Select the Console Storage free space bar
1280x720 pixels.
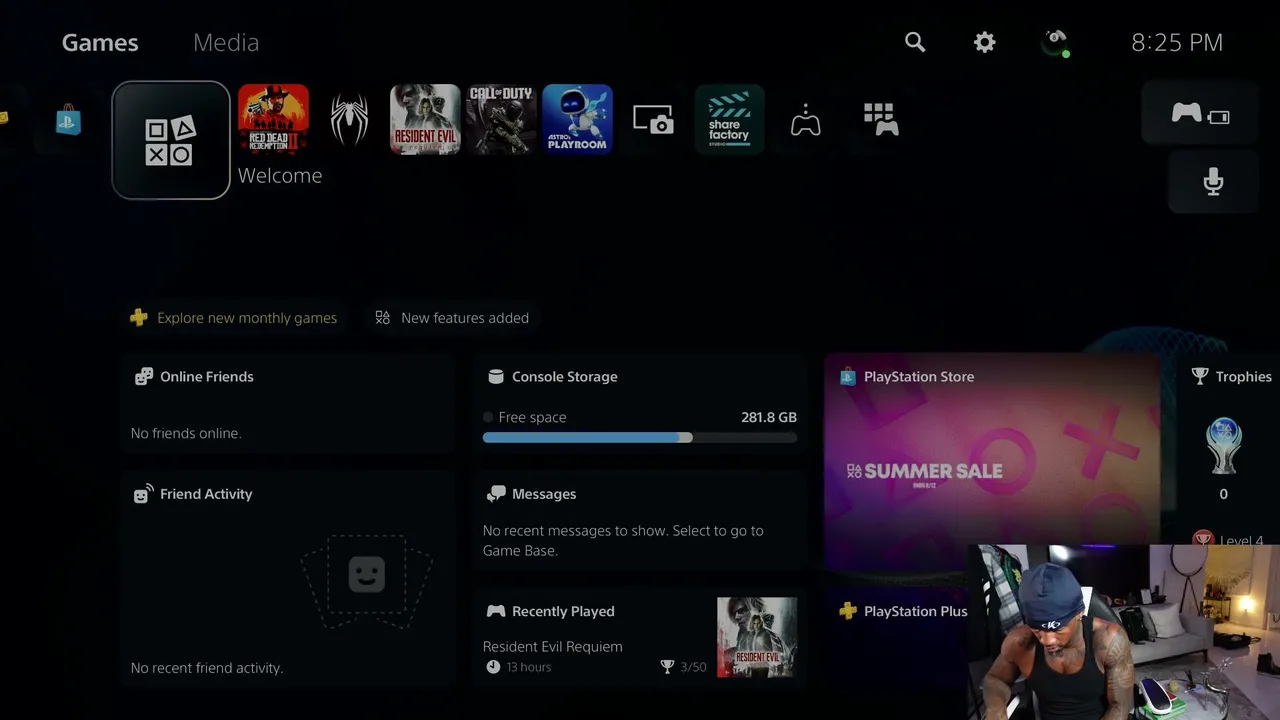[640, 437]
